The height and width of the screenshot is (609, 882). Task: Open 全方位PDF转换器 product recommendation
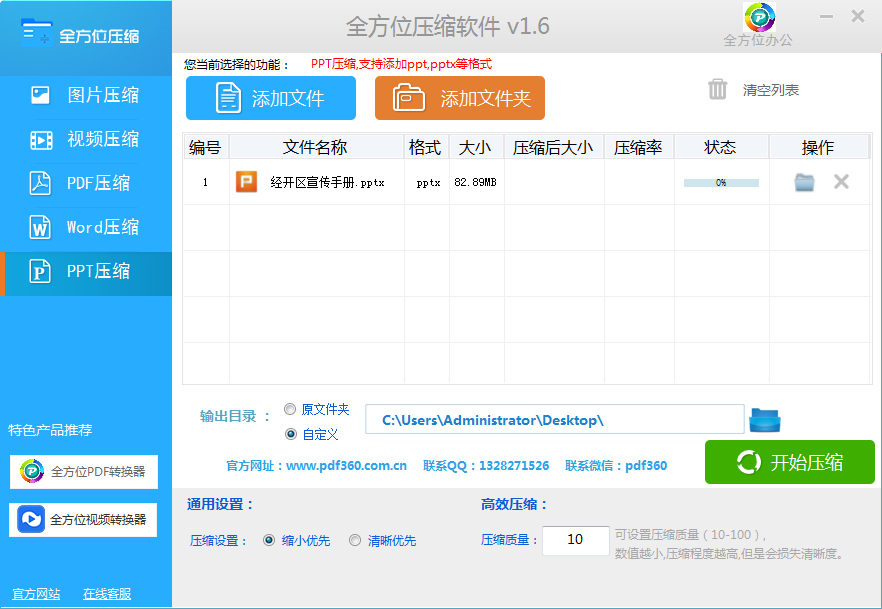point(84,472)
